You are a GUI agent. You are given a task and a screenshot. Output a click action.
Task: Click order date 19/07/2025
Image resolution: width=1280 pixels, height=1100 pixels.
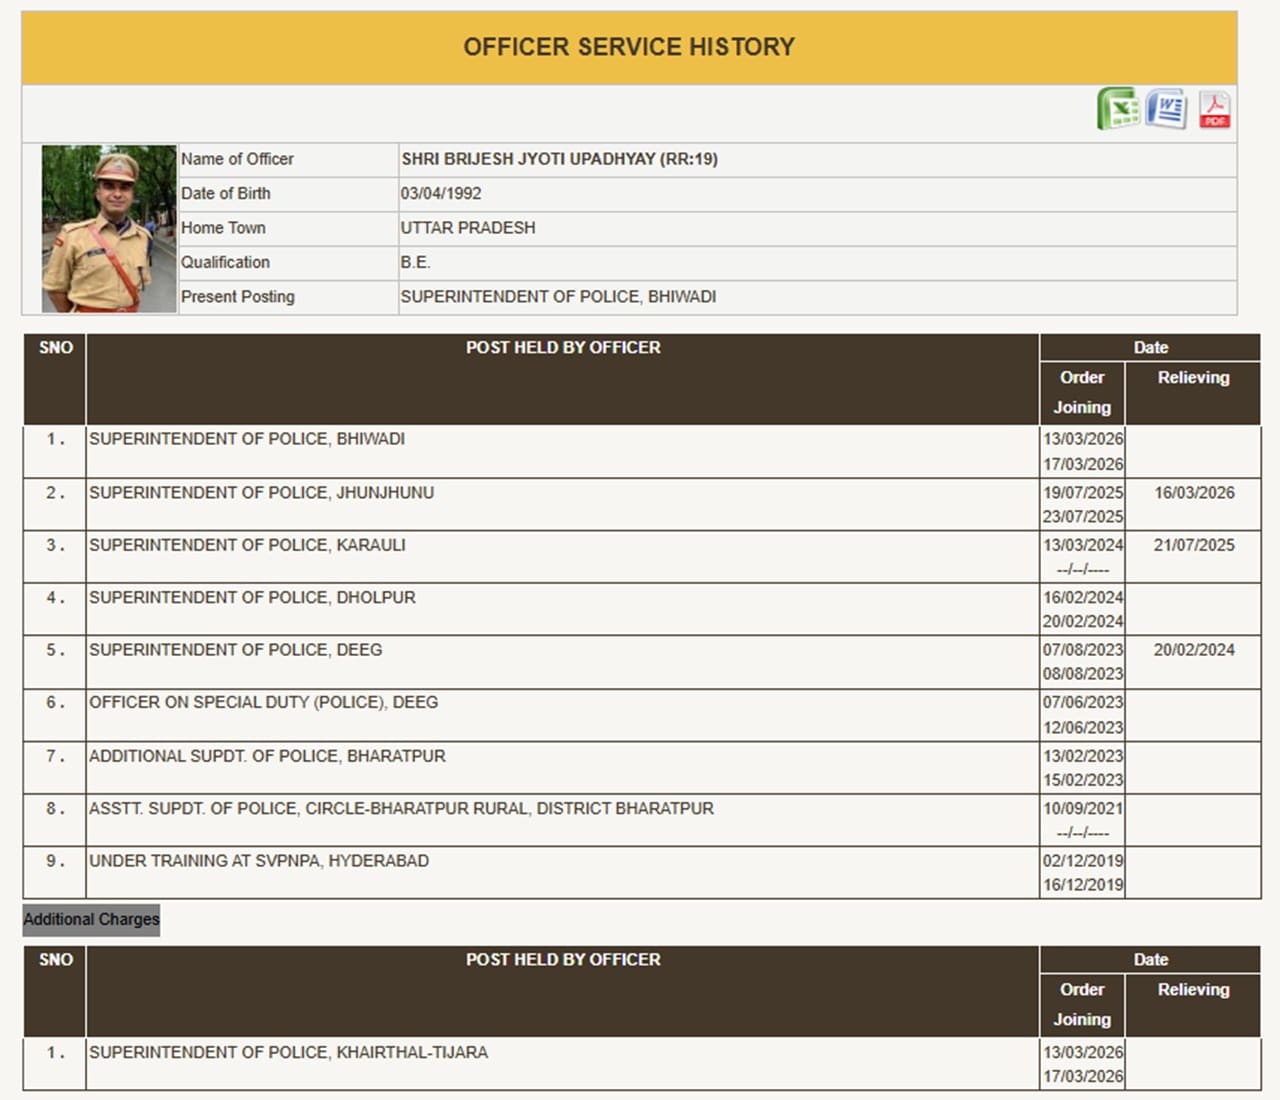(x=1083, y=493)
